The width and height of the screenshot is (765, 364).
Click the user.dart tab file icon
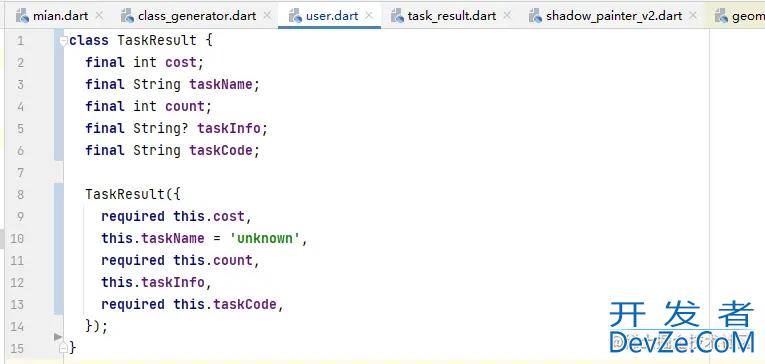pos(295,16)
